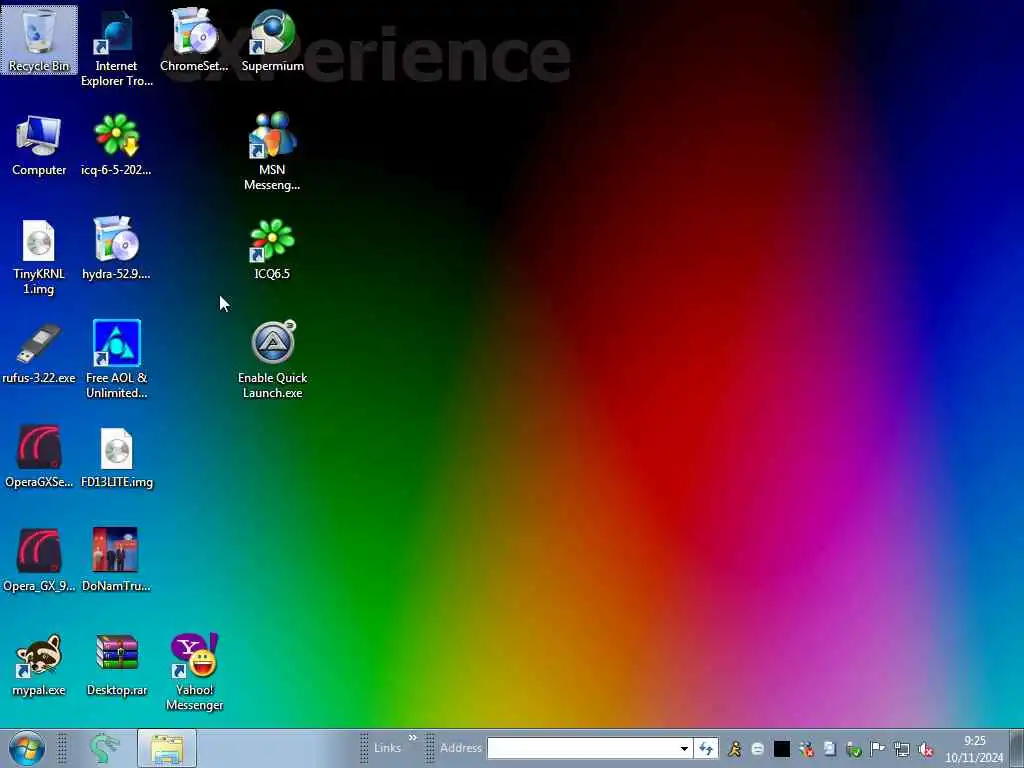Image resolution: width=1024 pixels, height=768 pixels.
Task: Select the Desktop.rar archive icon
Action: click(116, 665)
